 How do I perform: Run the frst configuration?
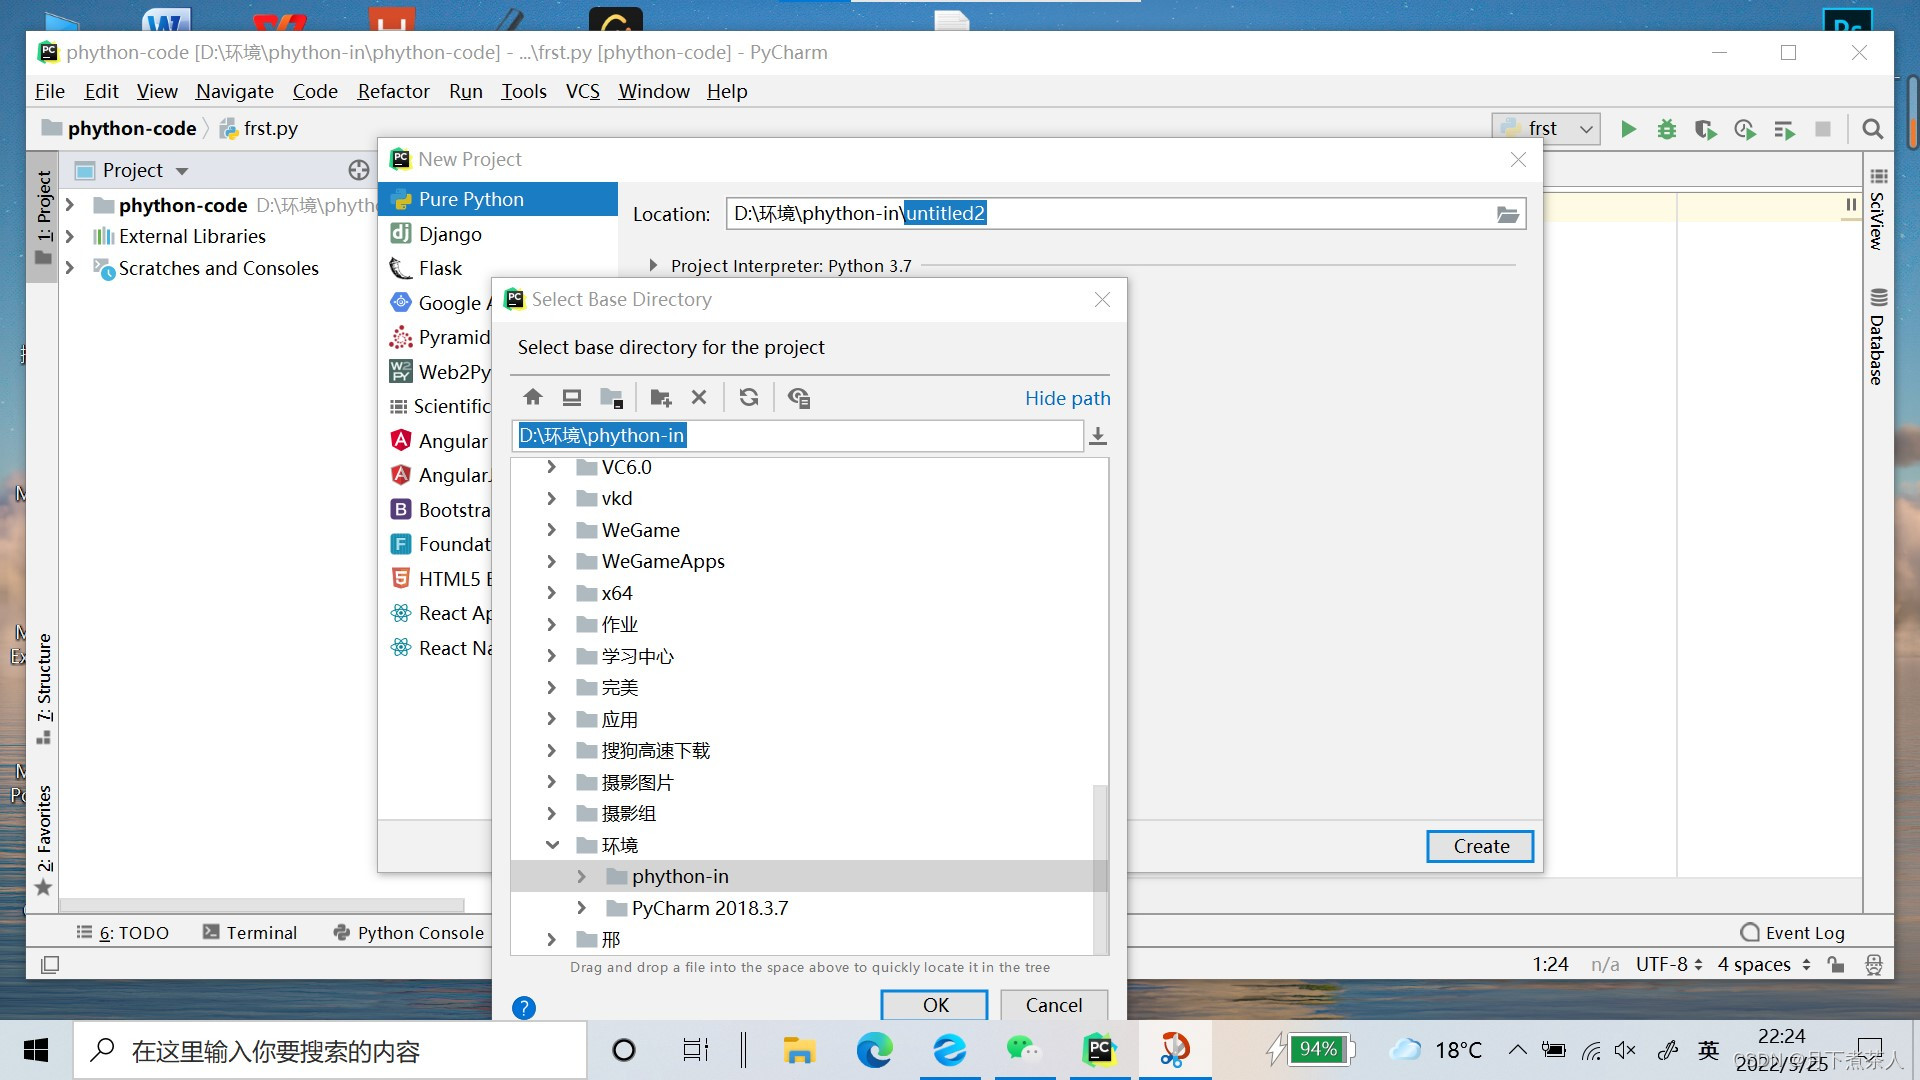(x=1628, y=129)
